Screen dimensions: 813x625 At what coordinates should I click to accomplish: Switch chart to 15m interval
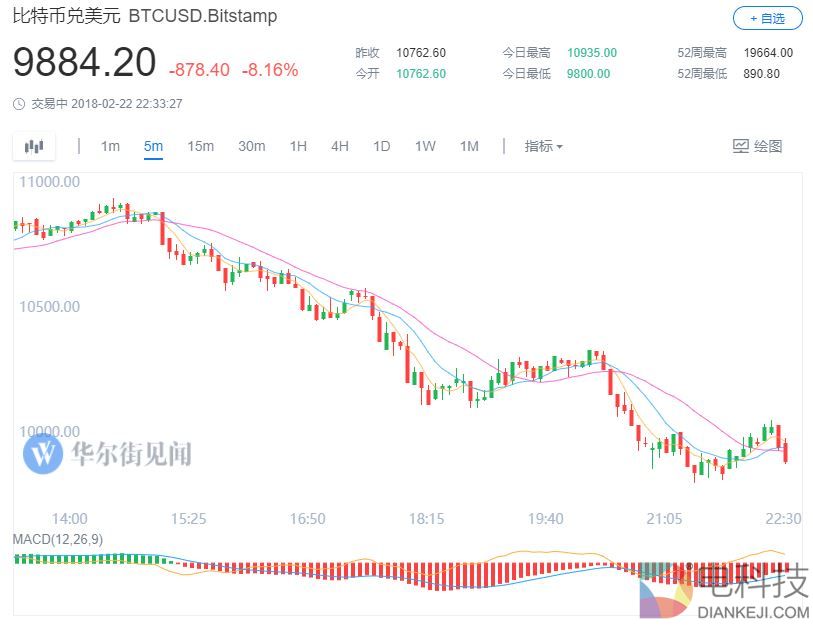tap(200, 147)
